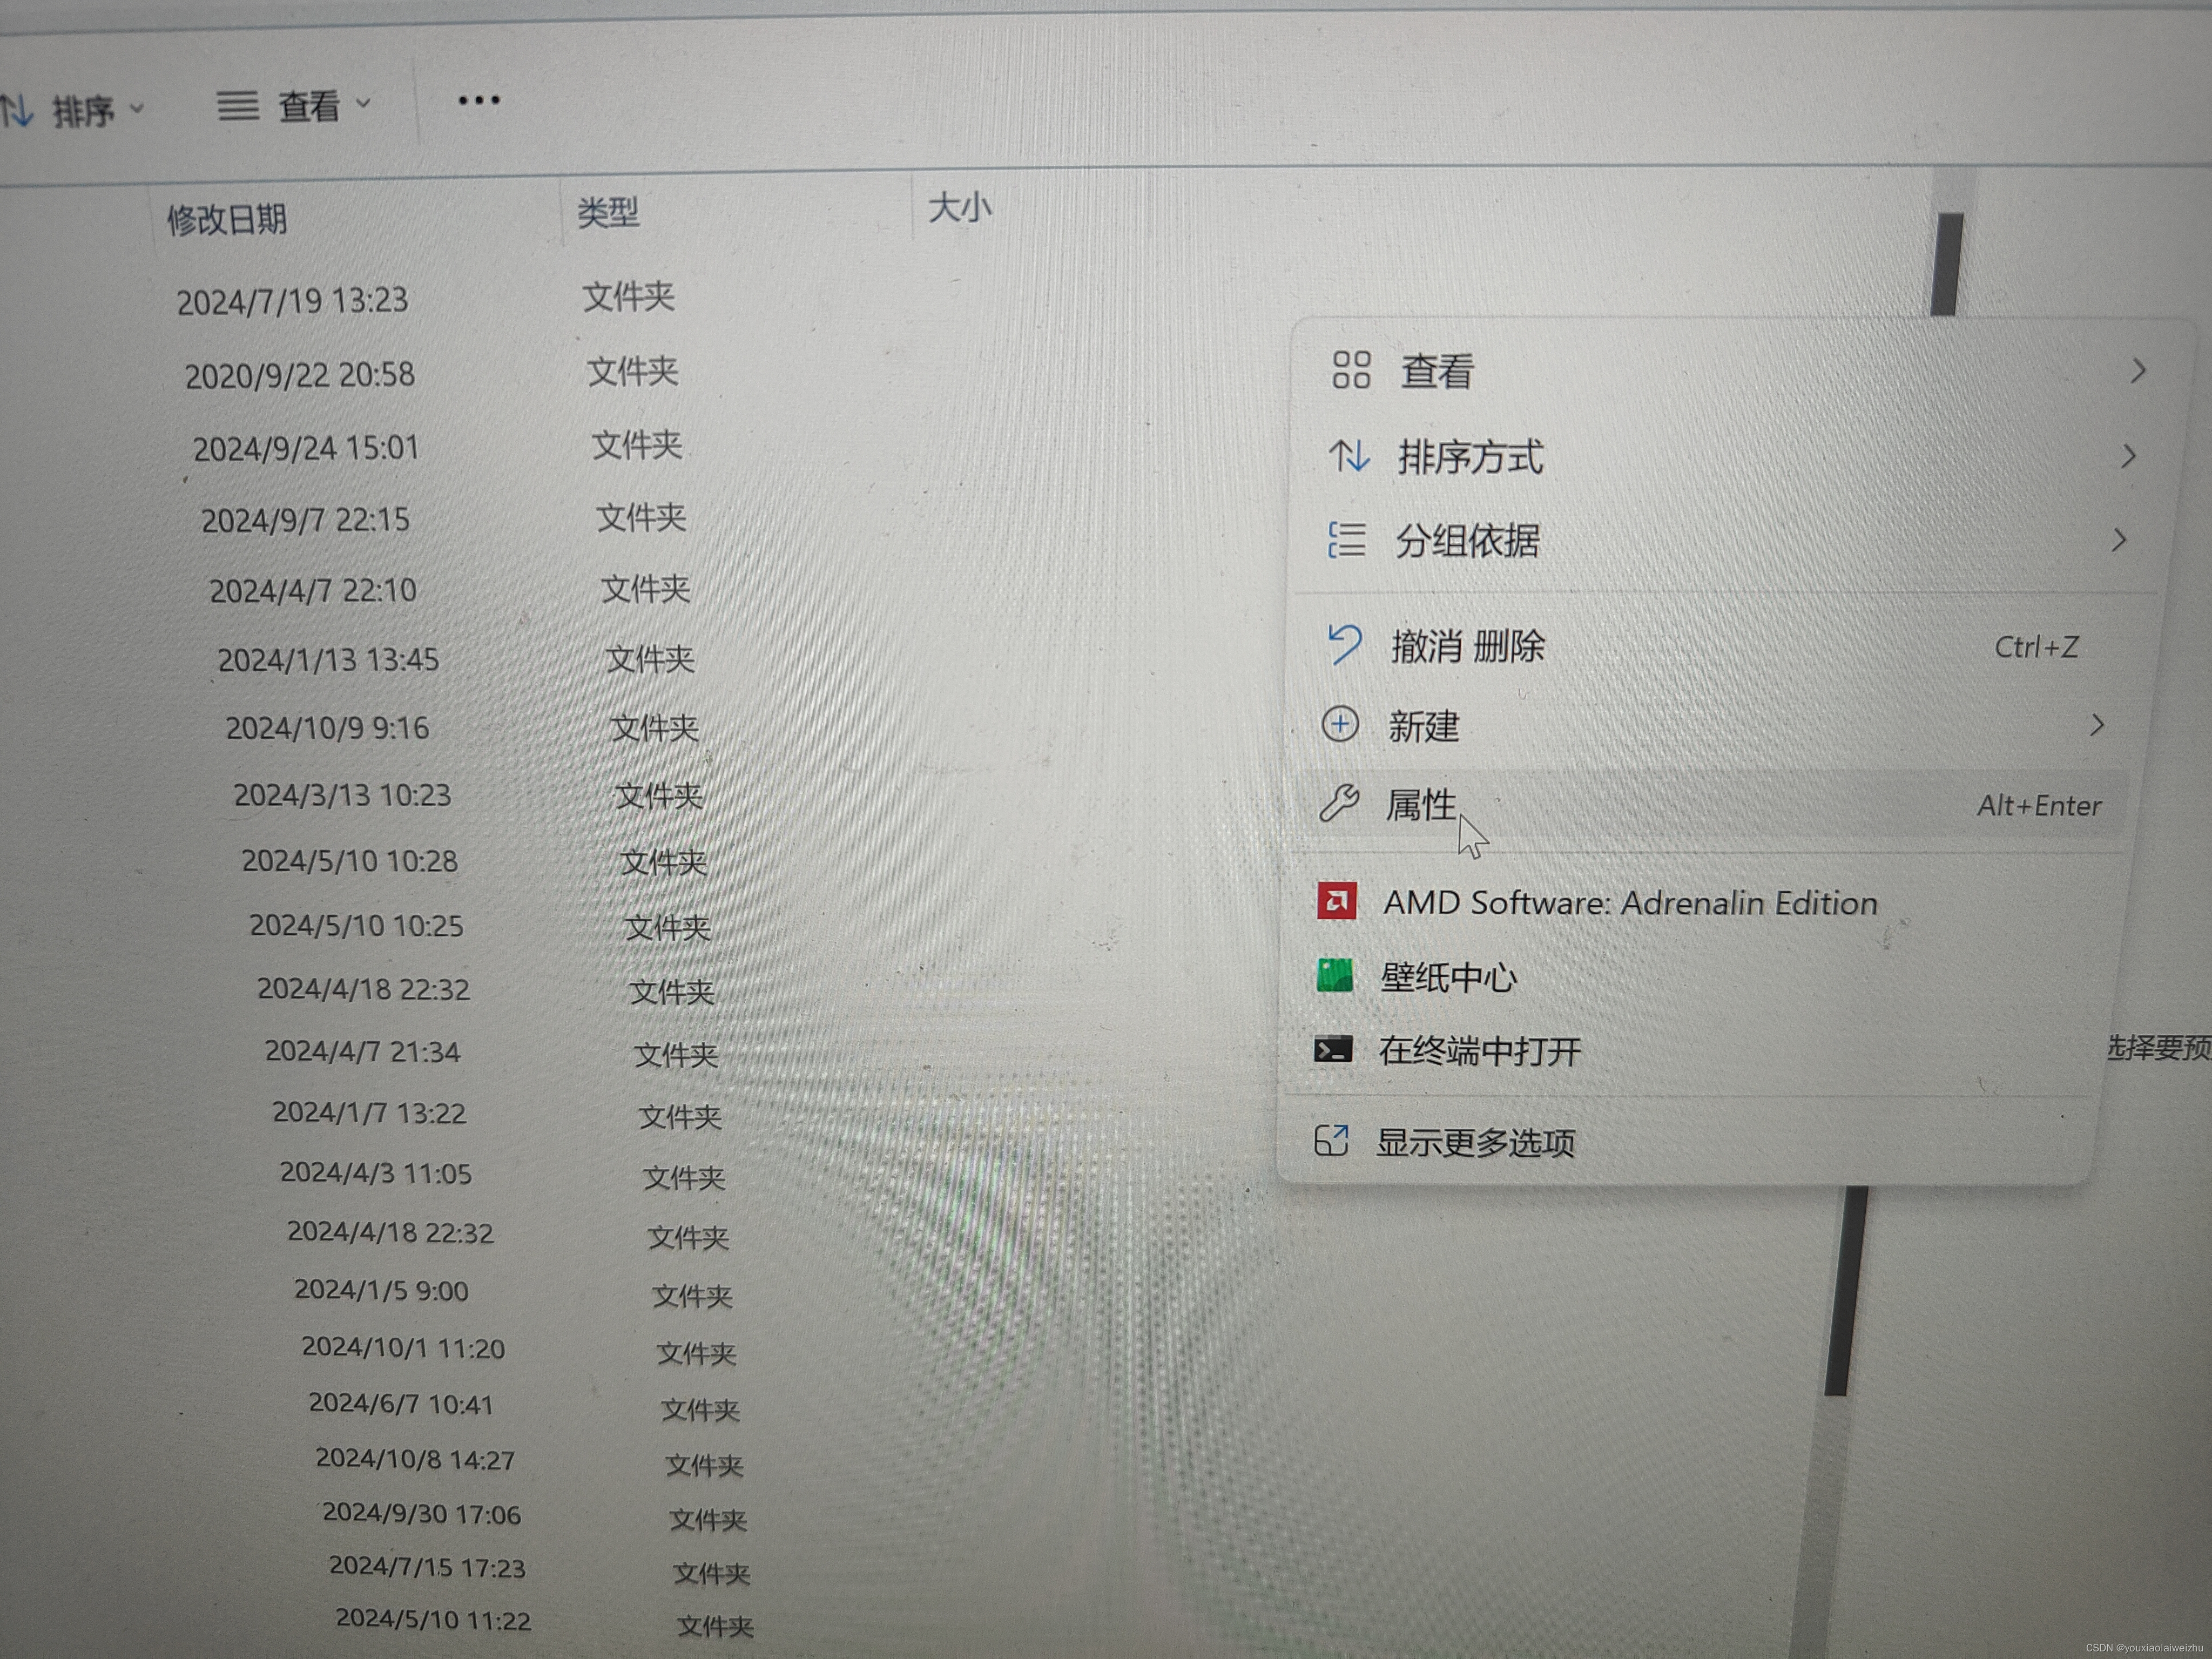Viewport: 2212px width, 1659px height.
Task: Choose 显示更多选项 from context menu
Action: (x=1475, y=1142)
